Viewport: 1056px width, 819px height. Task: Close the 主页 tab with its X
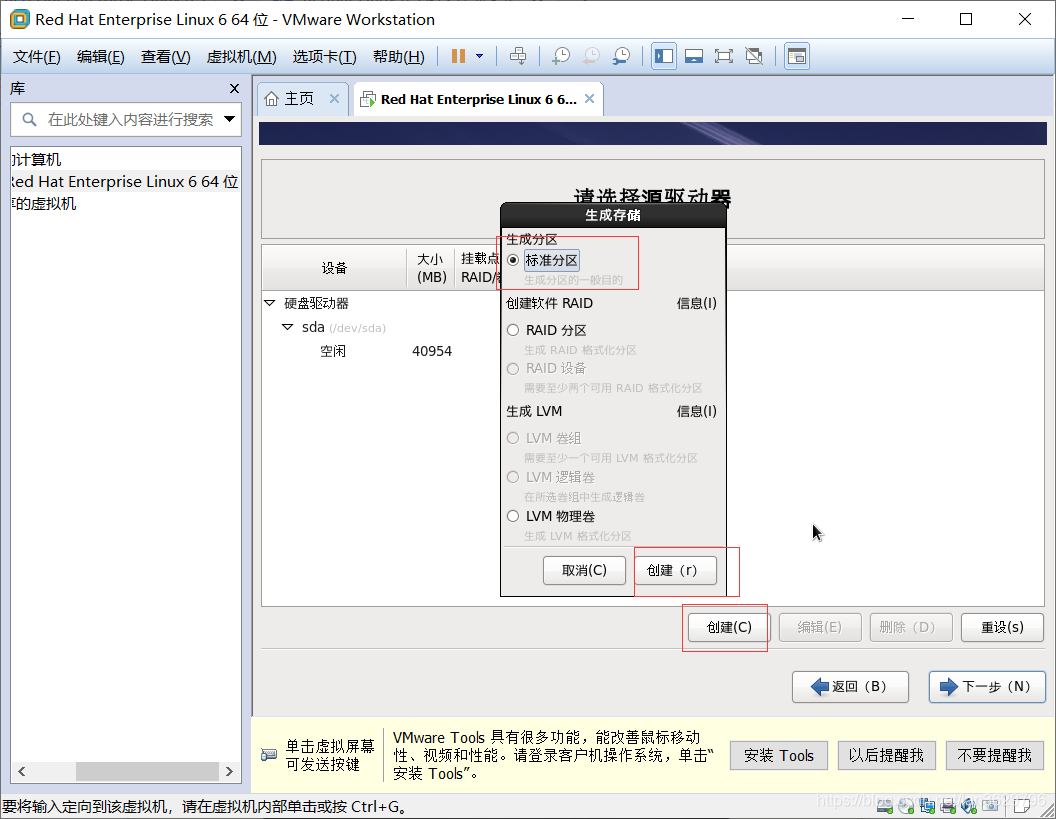coord(334,98)
